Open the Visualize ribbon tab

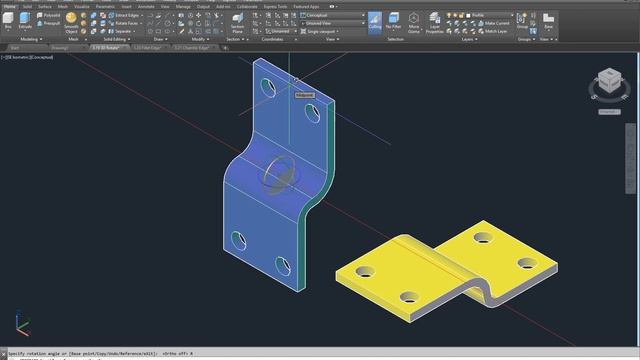(x=82, y=7)
